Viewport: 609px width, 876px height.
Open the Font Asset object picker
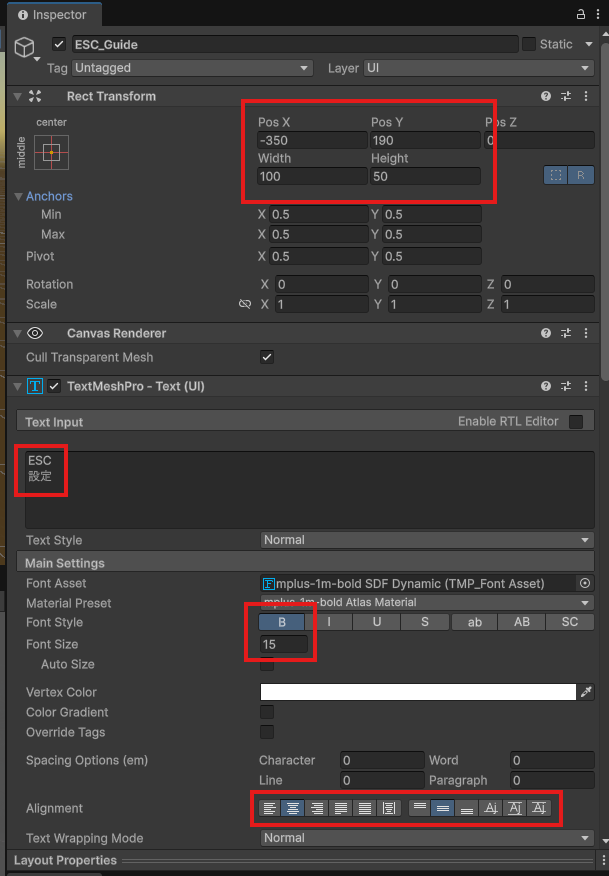585,583
